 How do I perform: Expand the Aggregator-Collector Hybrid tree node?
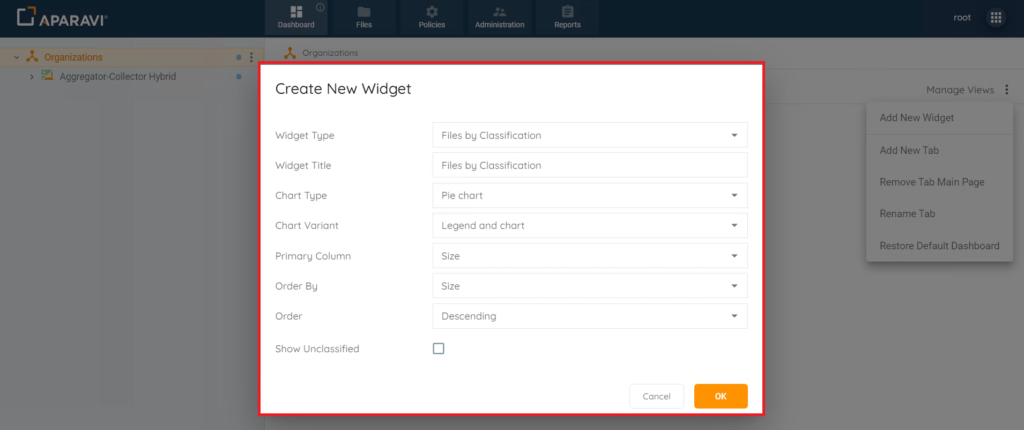tap(31, 77)
